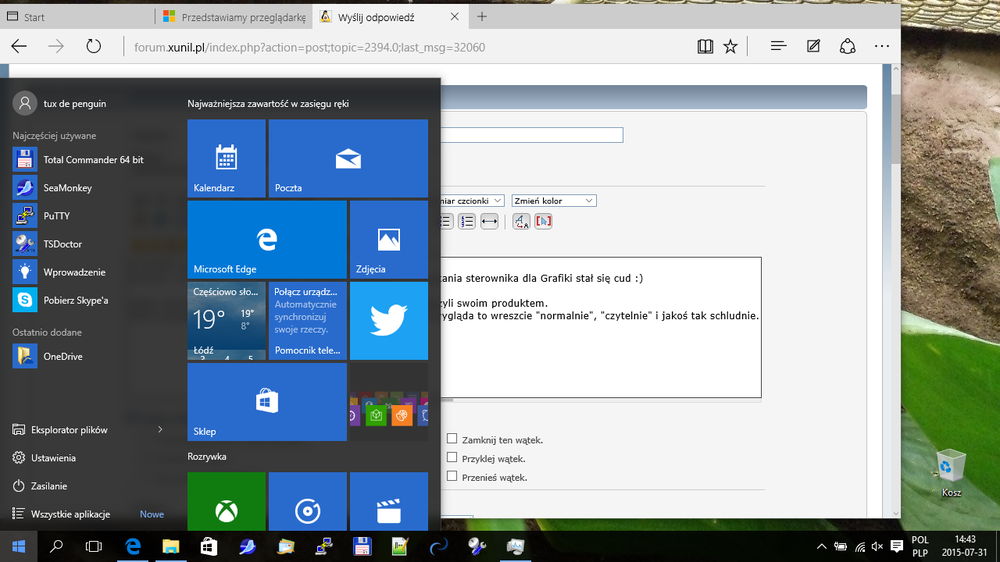This screenshot has height=562, width=1000.
Task: Check Przyklej wątek
Action: point(452,457)
